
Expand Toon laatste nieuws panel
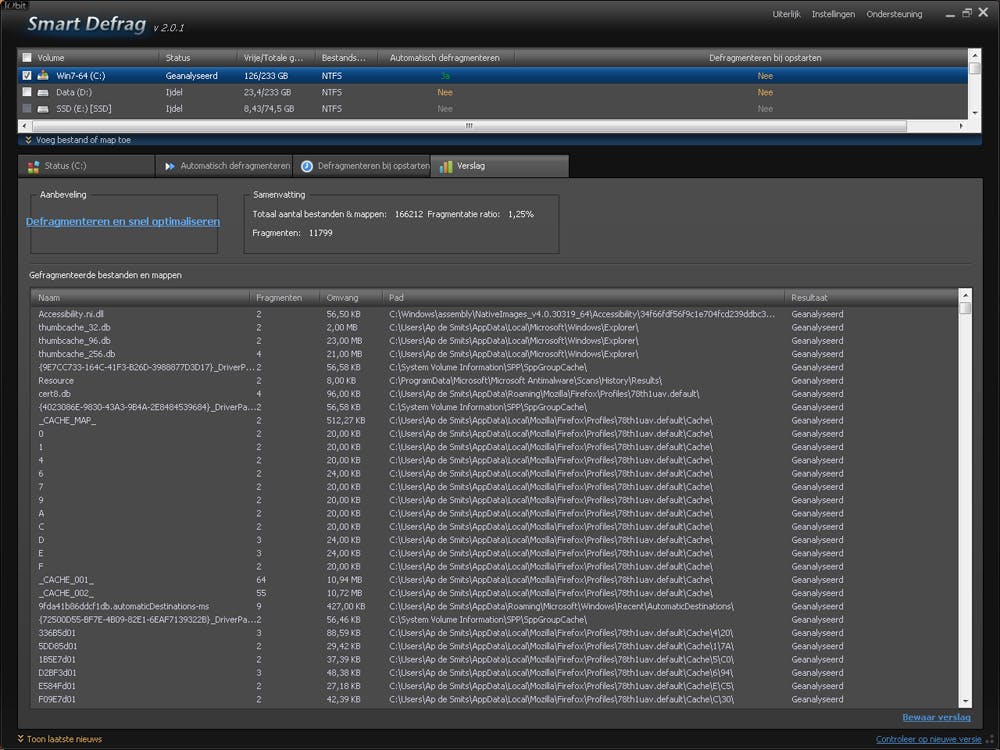tap(59, 739)
